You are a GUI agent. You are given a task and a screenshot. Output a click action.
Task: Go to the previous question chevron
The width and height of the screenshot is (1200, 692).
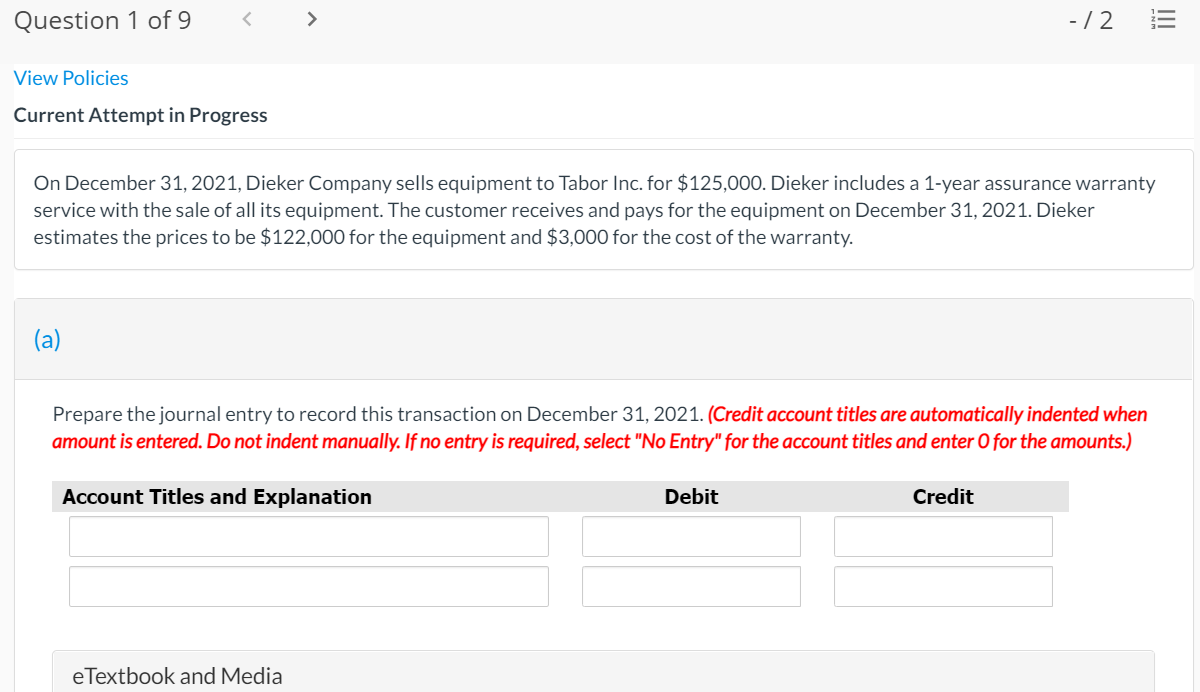(246, 18)
